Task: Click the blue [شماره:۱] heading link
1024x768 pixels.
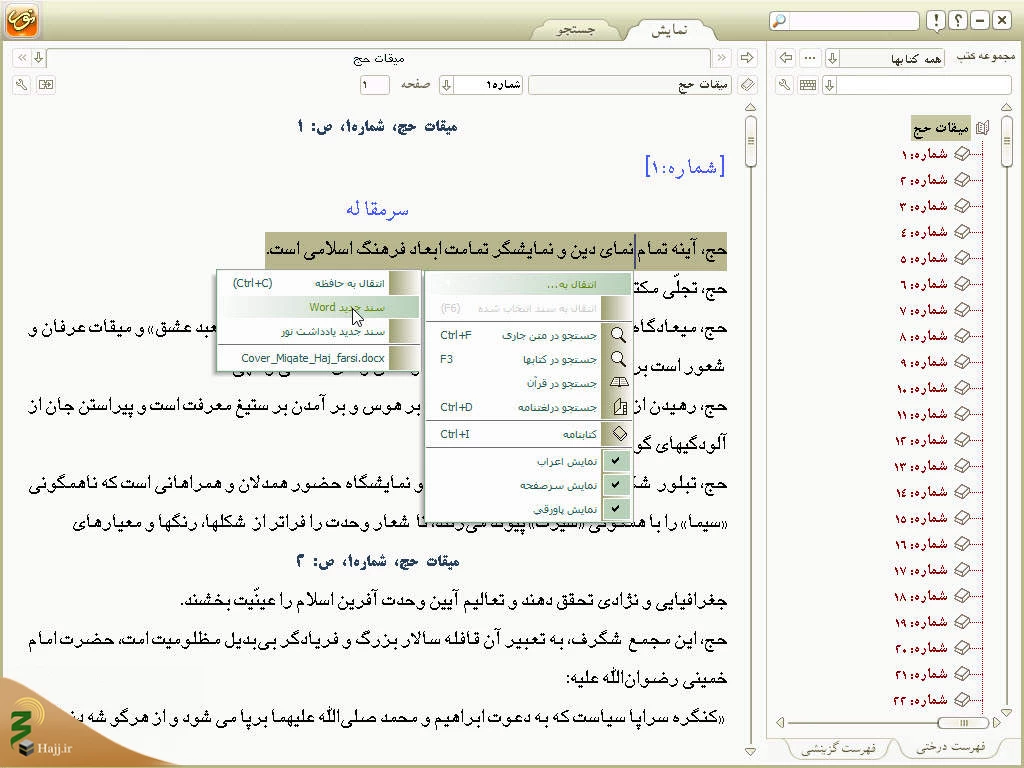Action: tap(685, 167)
